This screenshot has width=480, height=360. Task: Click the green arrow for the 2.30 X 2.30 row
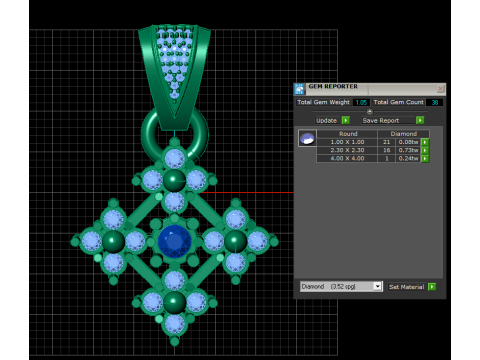coord(425,150)
